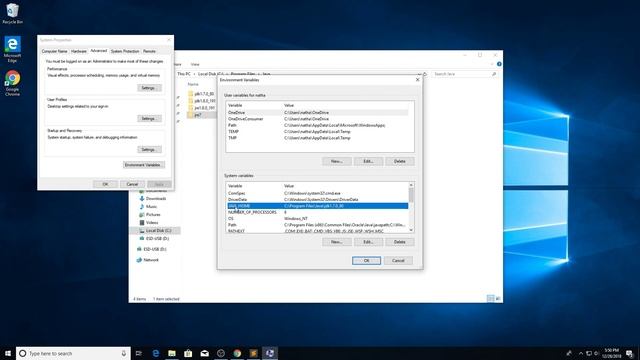
Task: Switch to the Computer Name tab
Action: [x=54, y=51]
